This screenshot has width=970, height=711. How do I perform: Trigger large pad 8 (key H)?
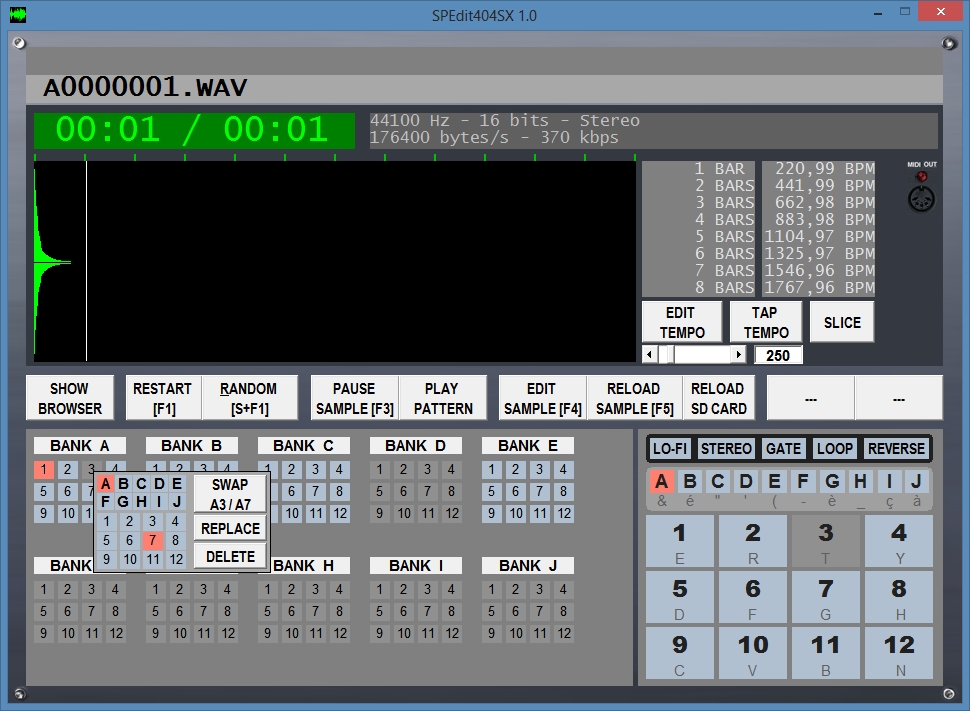899,598
